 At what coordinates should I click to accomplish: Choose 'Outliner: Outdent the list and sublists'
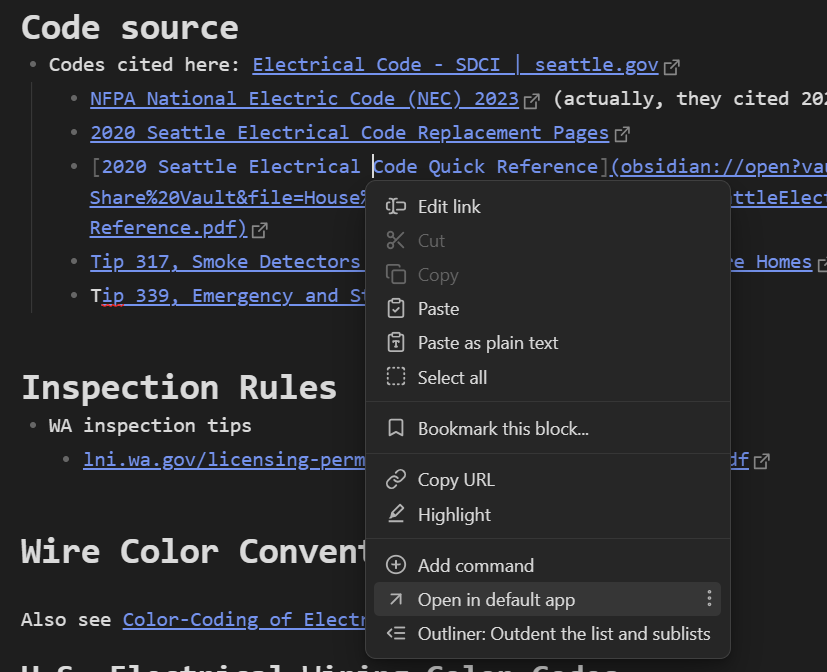(563, 634)
